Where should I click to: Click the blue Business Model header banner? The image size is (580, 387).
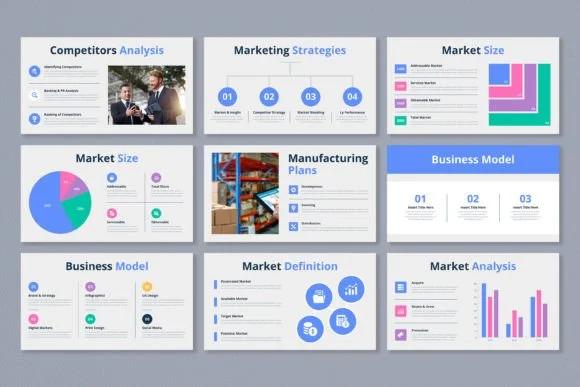click(473, 159)
